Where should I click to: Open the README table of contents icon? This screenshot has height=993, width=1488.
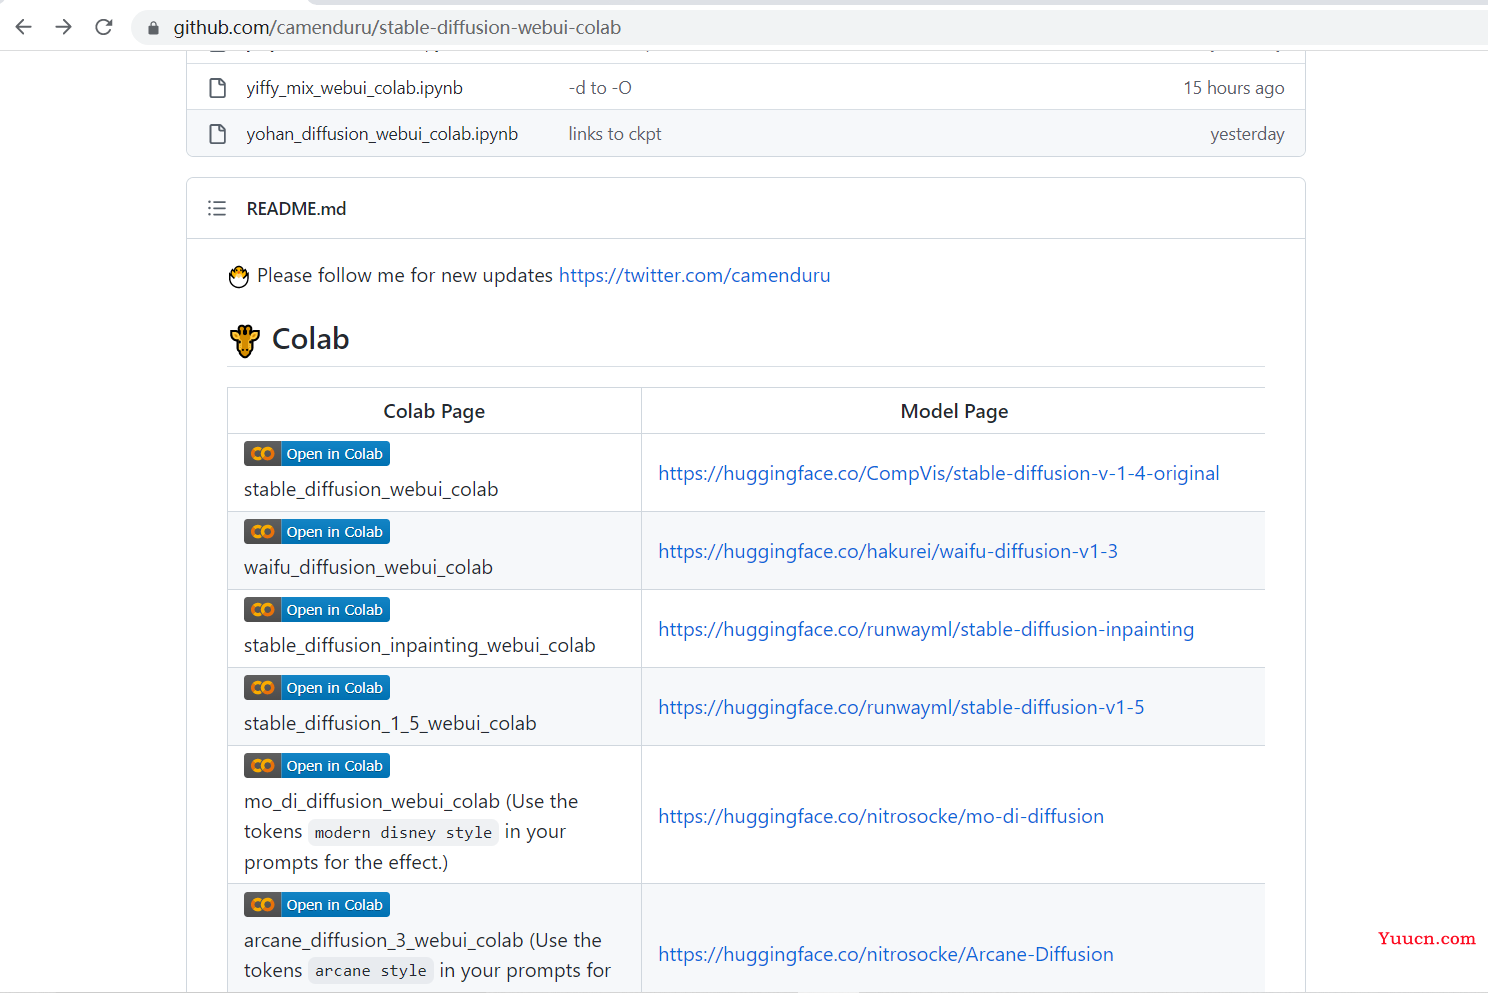(217, 208)
